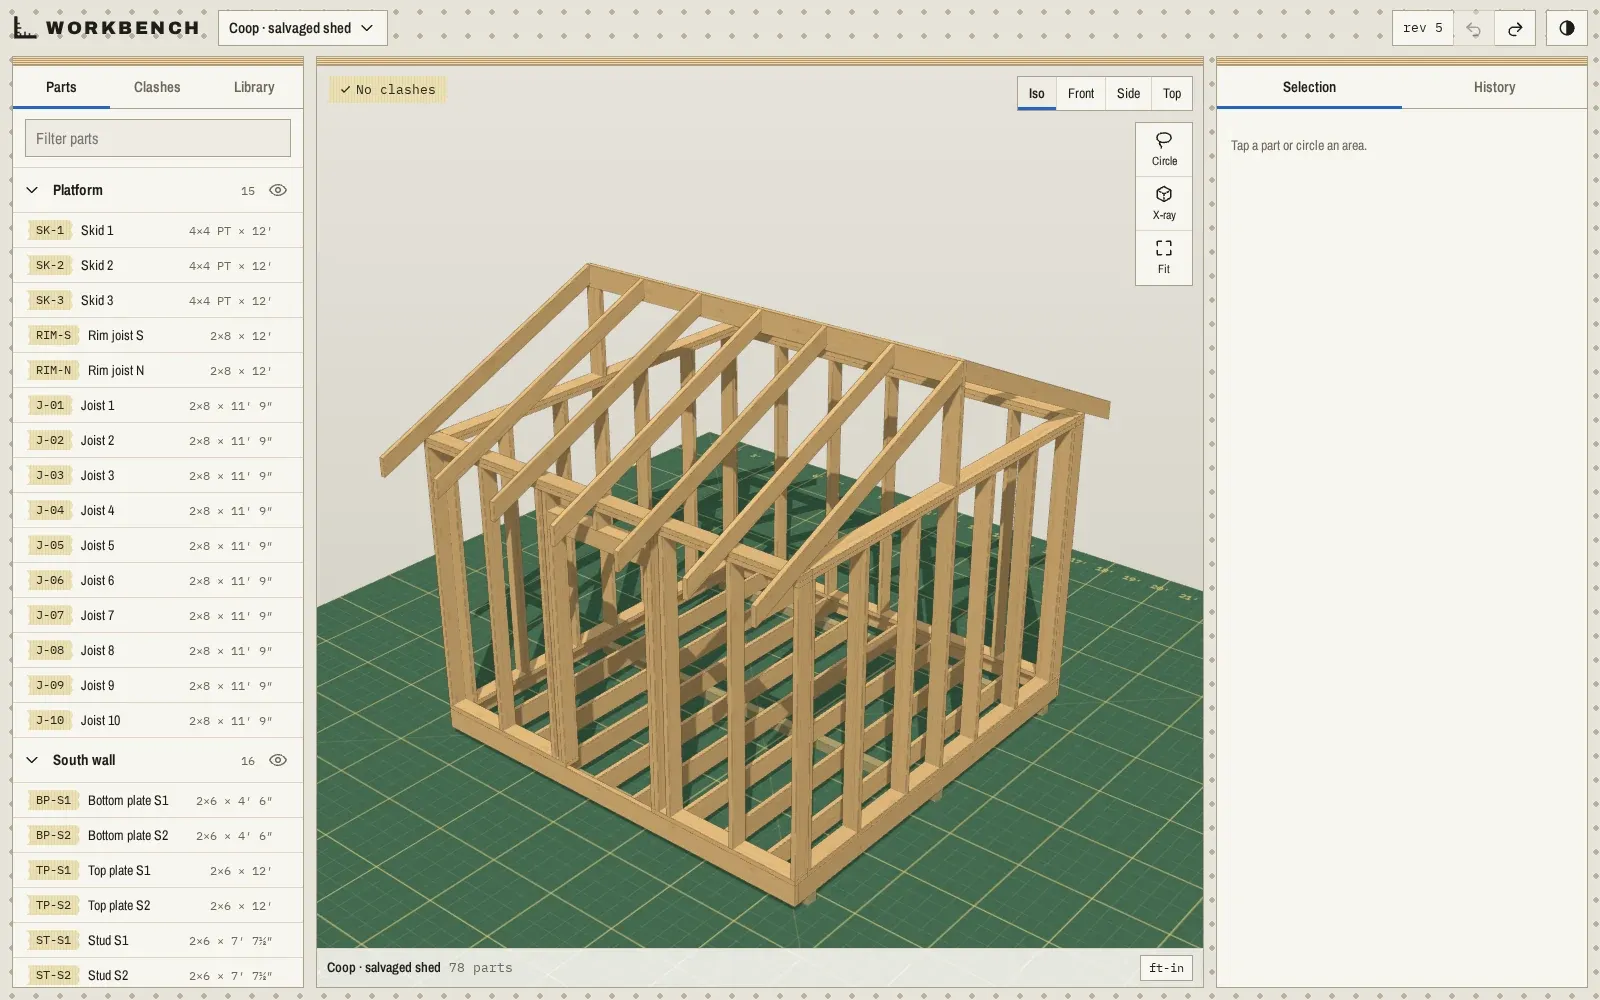Select the Joist 8 row

pos(158,650)
